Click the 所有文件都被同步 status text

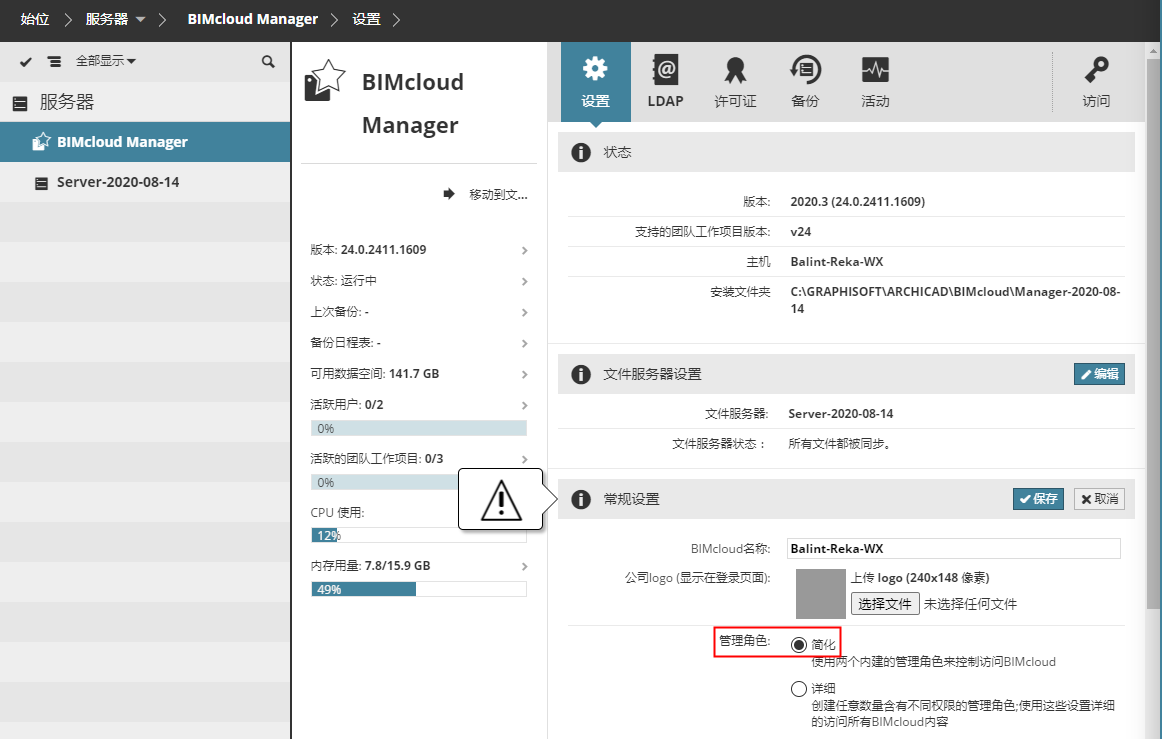[x=840, y=444]
